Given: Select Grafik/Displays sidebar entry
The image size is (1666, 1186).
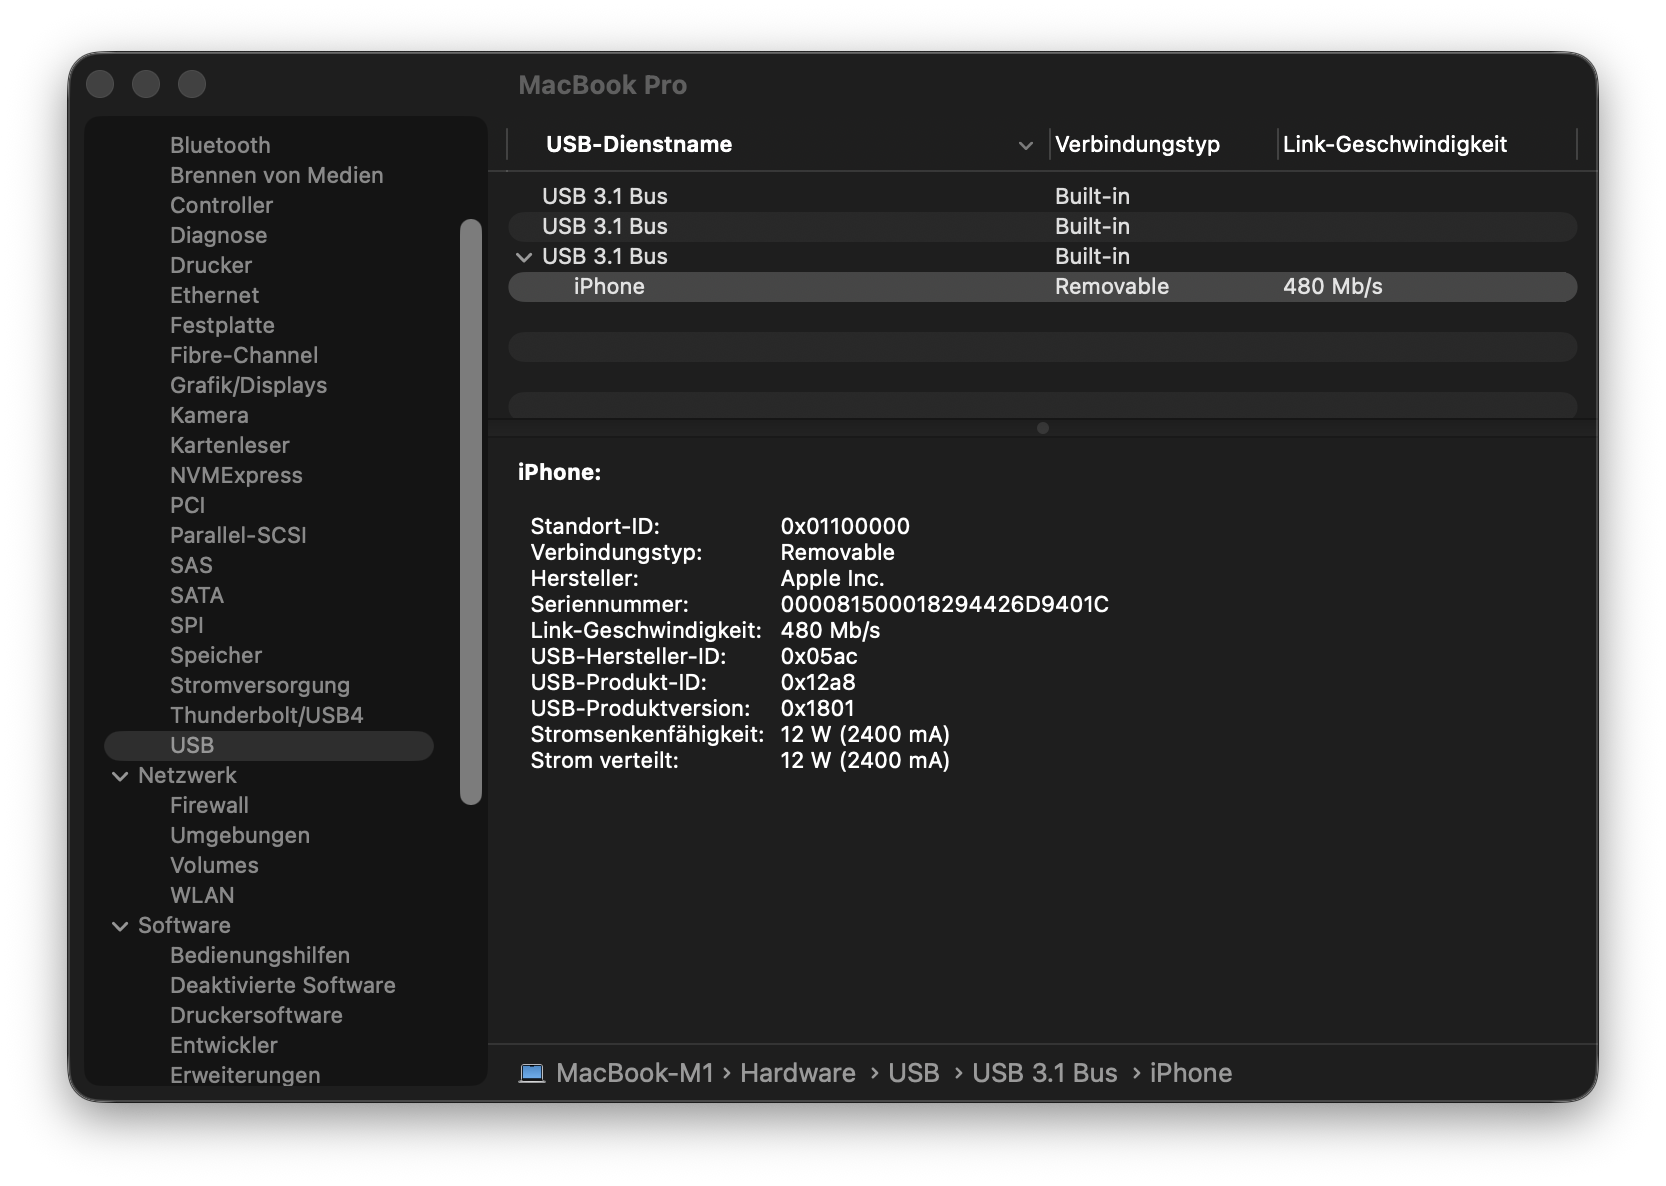Looking at the screenshot, I should 248,385.
